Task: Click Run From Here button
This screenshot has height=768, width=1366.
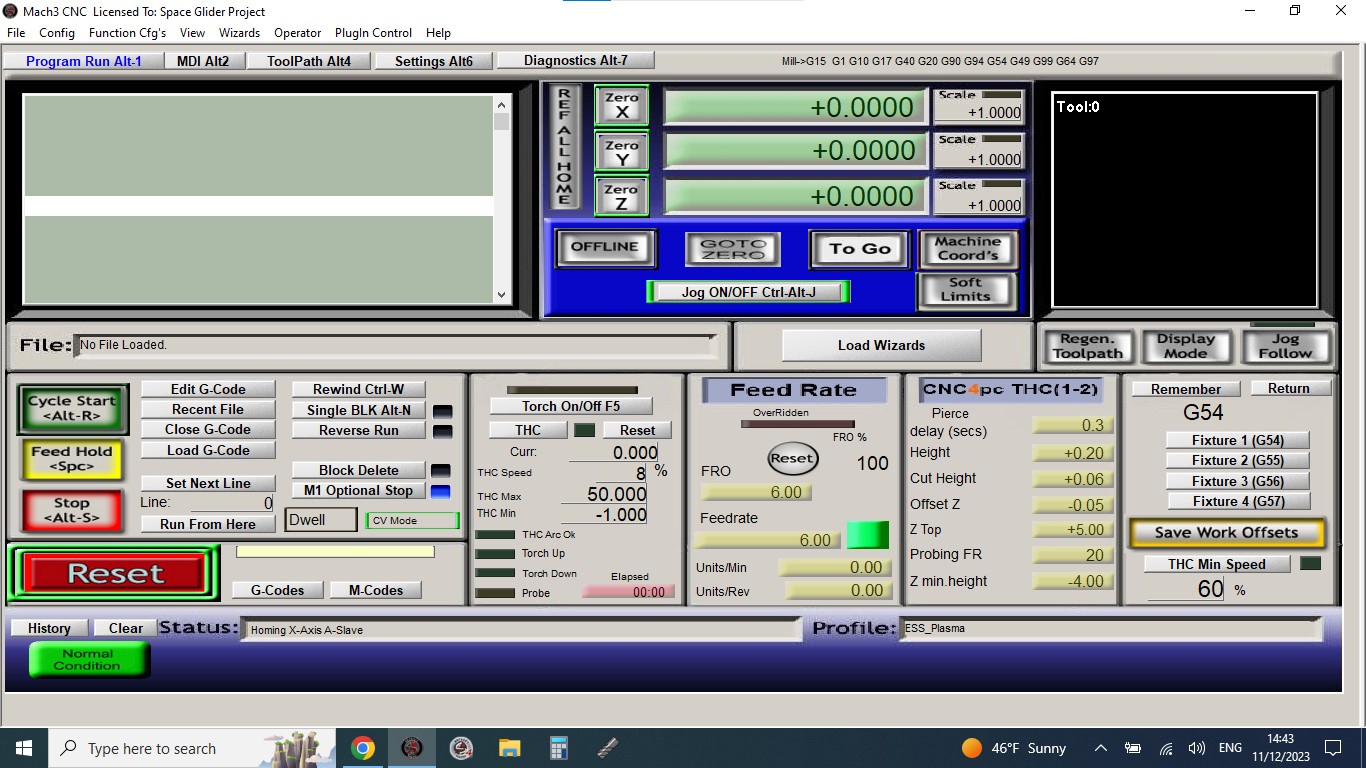Action: point(208,524)
